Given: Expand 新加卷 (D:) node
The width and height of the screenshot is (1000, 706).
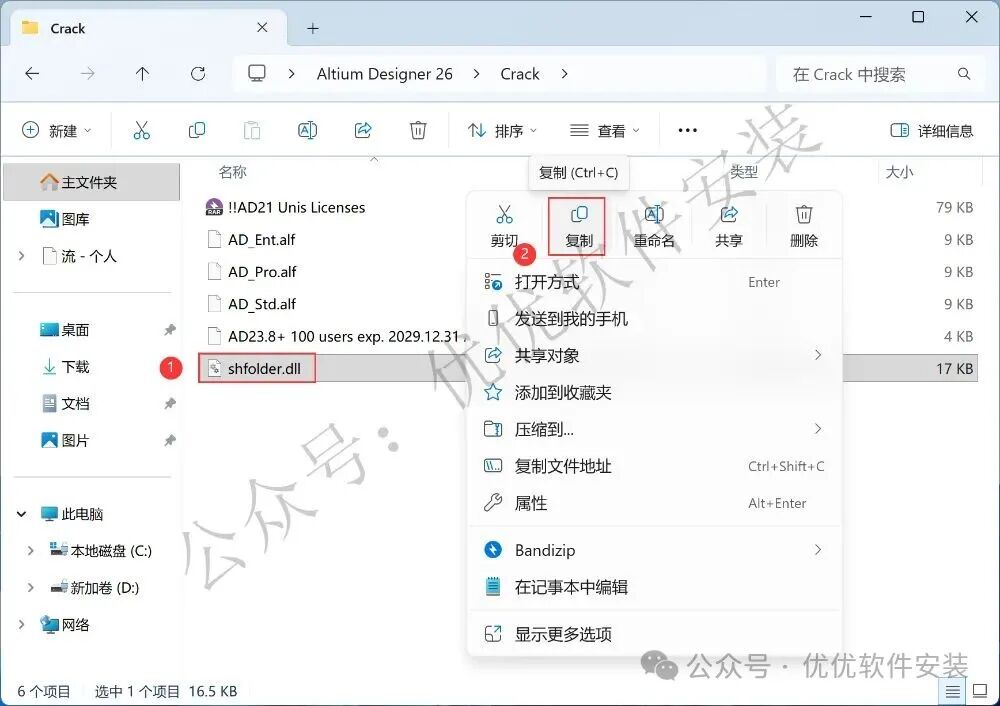Looking at the screenshot, I should pos(30,587).
